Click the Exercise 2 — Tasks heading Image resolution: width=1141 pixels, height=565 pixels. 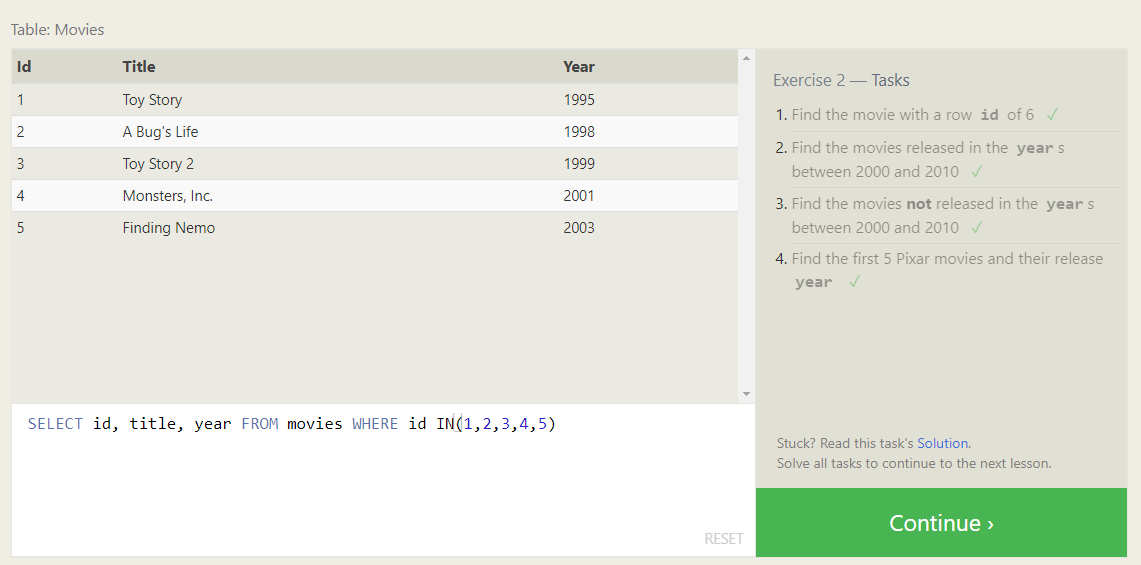841,80
